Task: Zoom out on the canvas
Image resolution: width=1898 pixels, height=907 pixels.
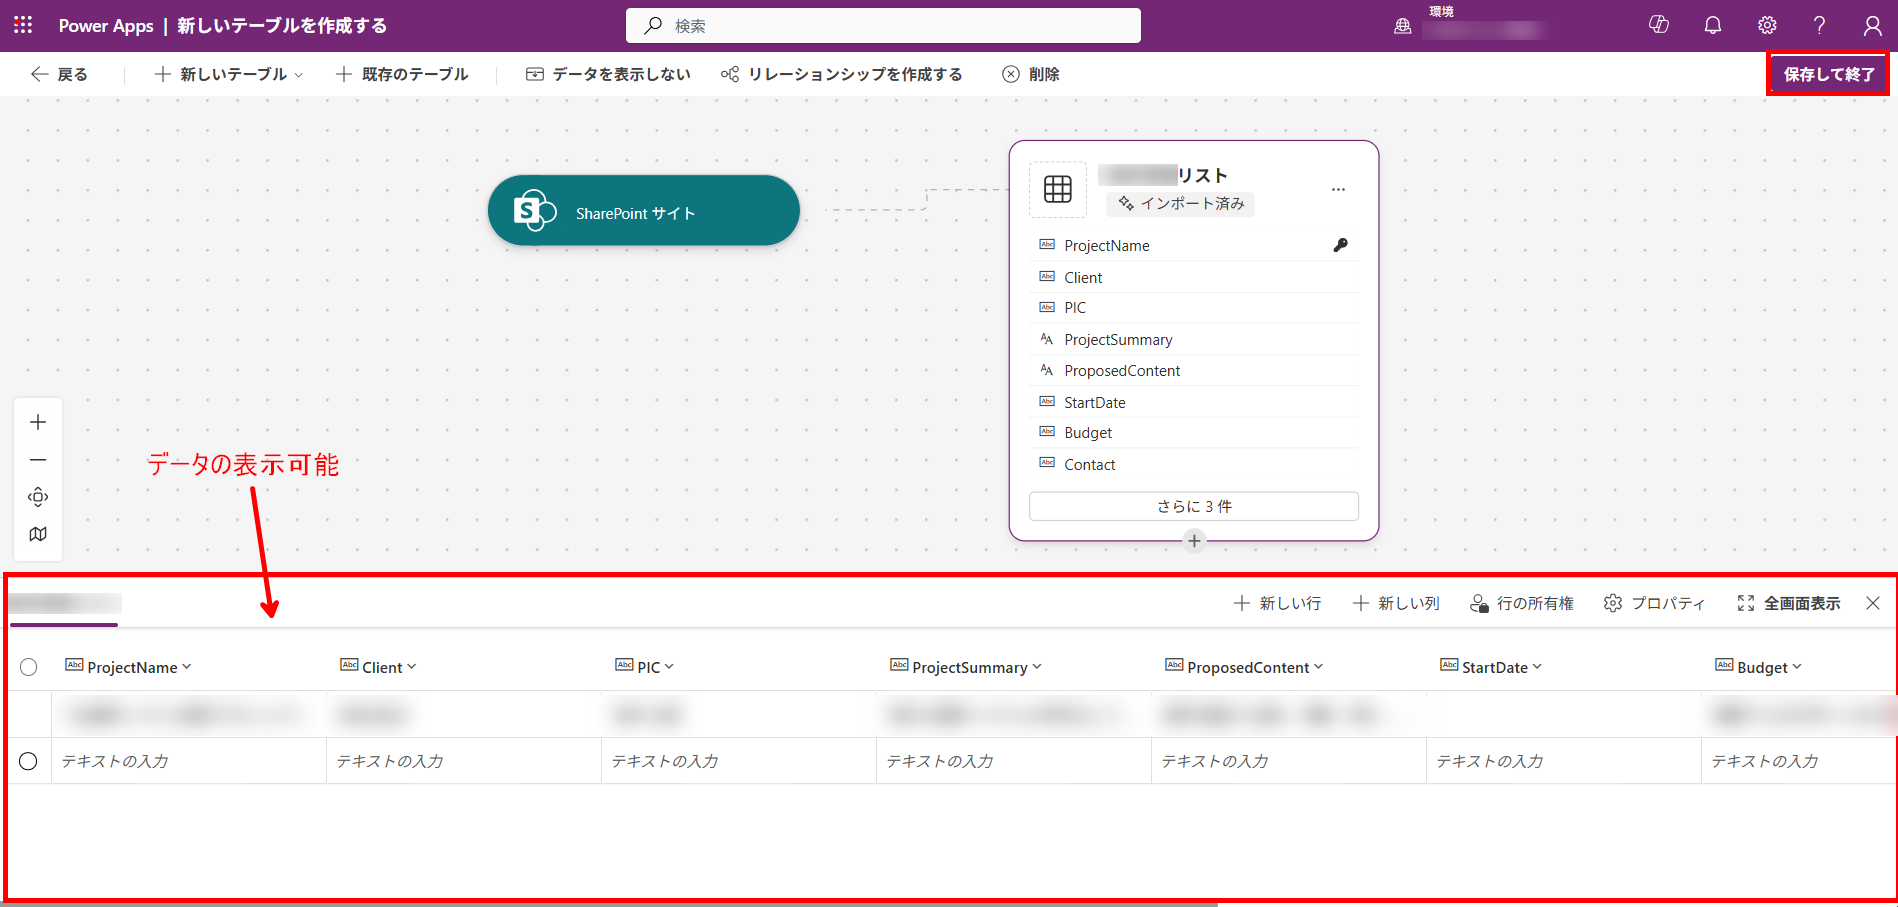Action: (x=38, y=460)
